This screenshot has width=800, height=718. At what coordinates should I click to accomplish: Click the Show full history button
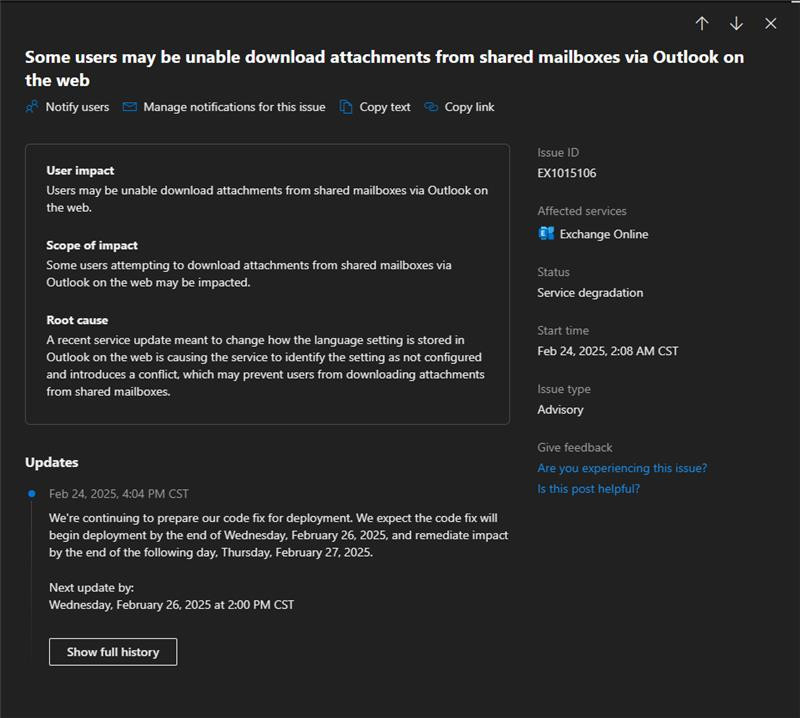point(113,652)
